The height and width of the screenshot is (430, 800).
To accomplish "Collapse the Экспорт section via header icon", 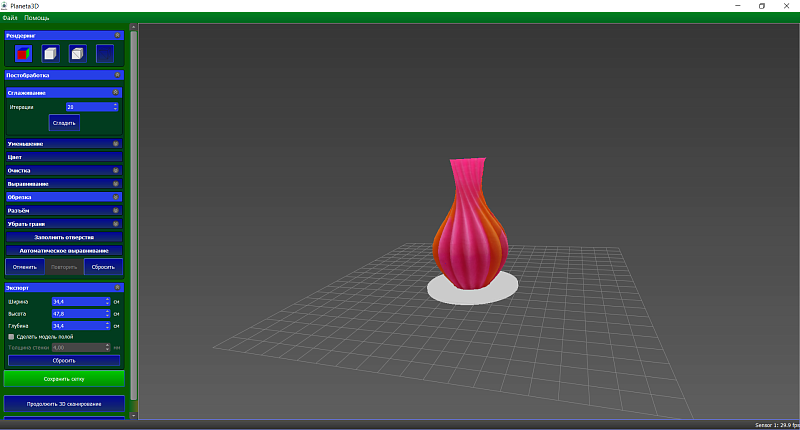I will (117, 288).
